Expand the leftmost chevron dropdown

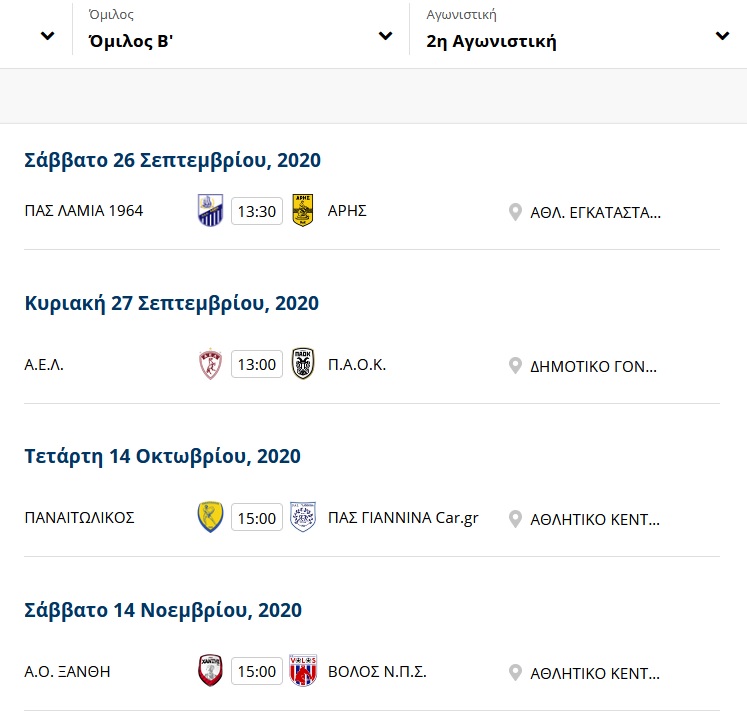click(x=48, y=36)
